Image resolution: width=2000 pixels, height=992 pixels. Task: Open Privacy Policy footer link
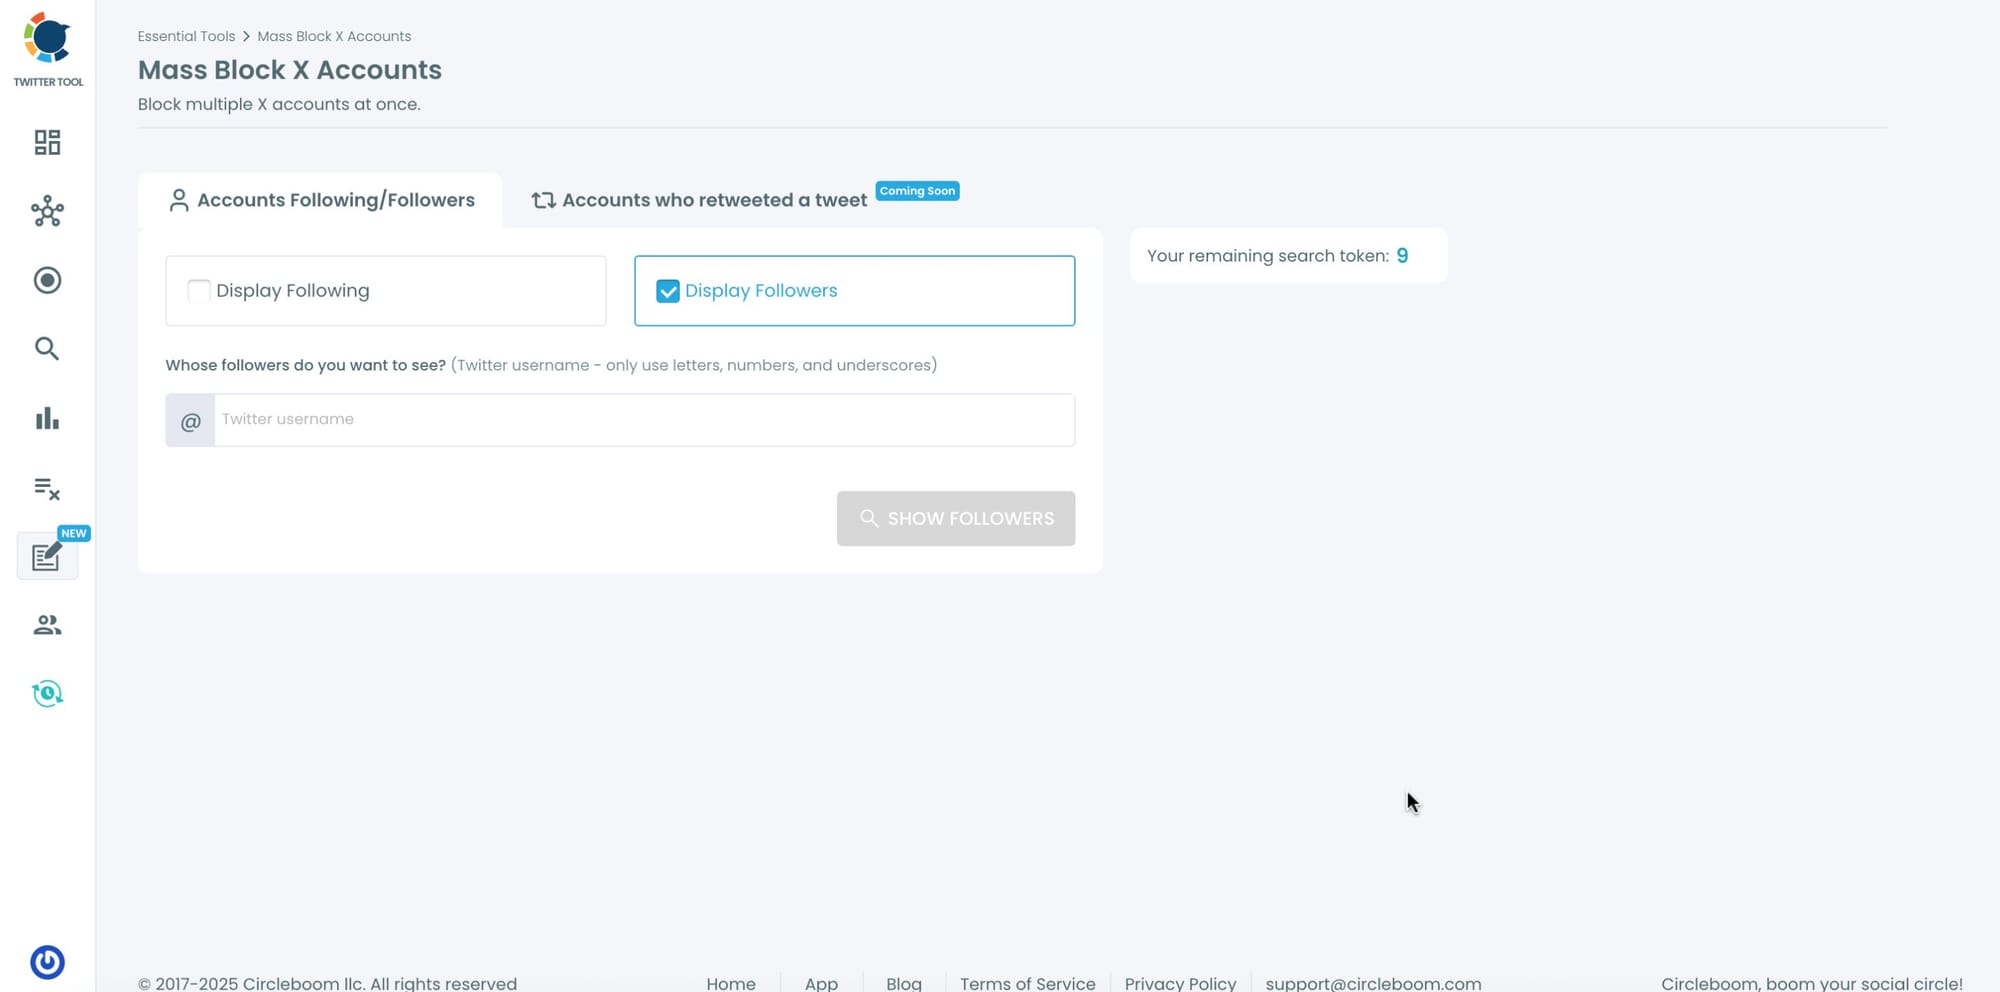pyautogui.click(x=1180, y=983)
